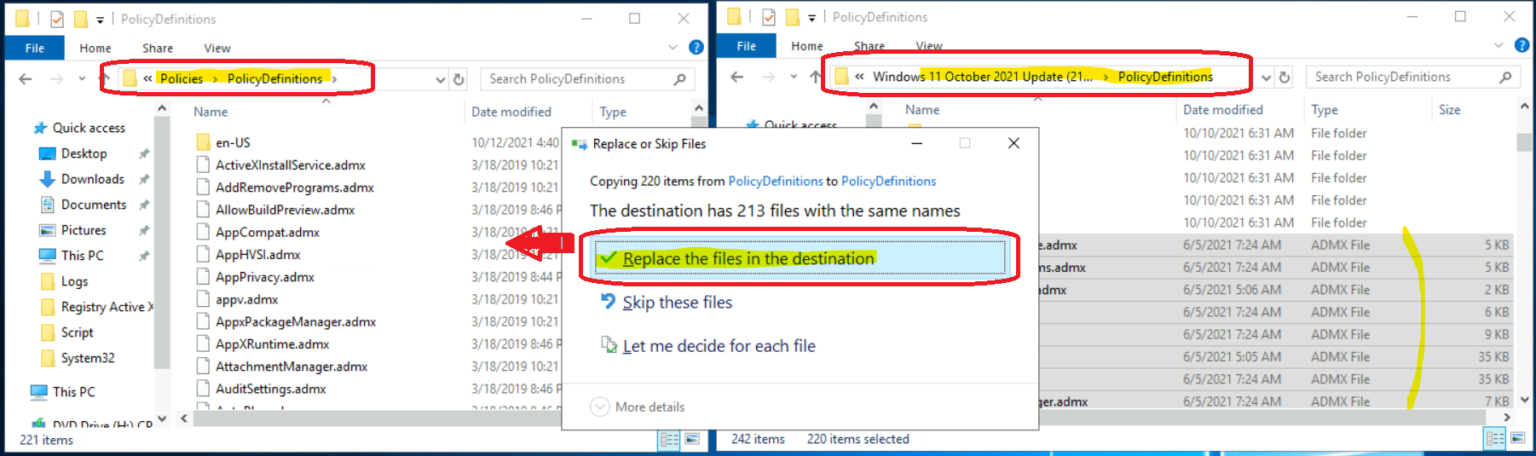Click en-US folder icon in left file list
The image size is (1536, 456).
(203, 142)
